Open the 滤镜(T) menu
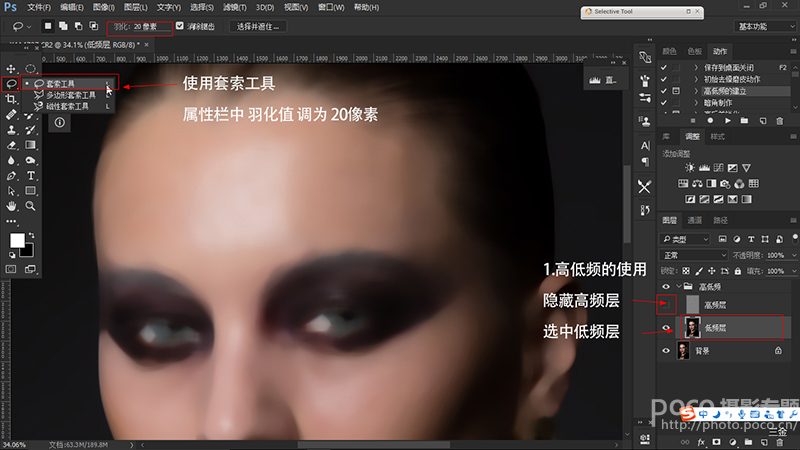This screenshot has height=450, width=800. point(235,8)
